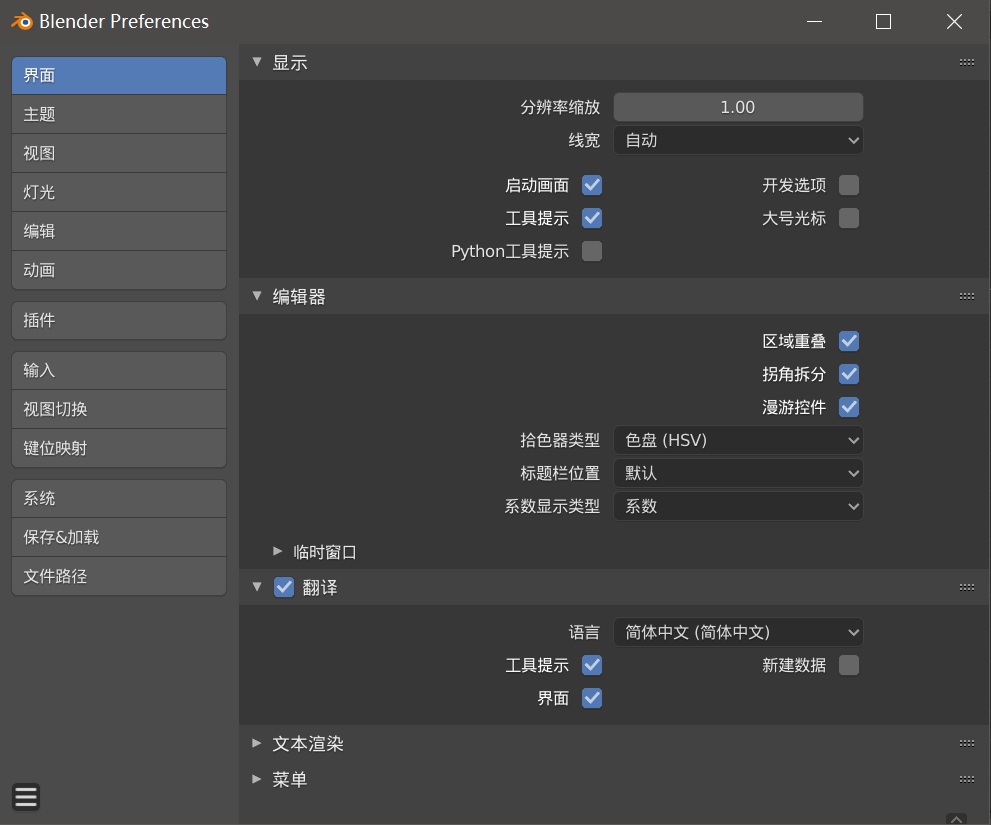Viewport: 991px width, 825px height.
Task: Click the drag grip dots on 菜单 panel
Action: point(966,779)
